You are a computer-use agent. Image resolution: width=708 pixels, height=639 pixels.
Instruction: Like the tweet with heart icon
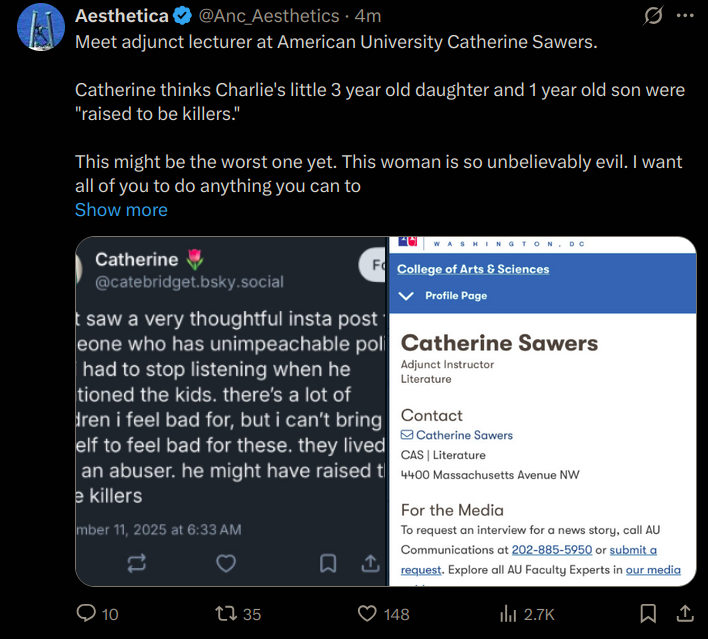point(368,613)
